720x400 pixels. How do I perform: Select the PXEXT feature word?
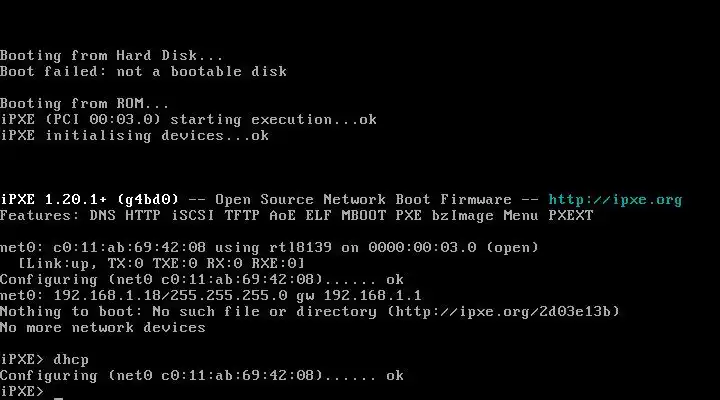pyautogui.click(x=570, y=215)
